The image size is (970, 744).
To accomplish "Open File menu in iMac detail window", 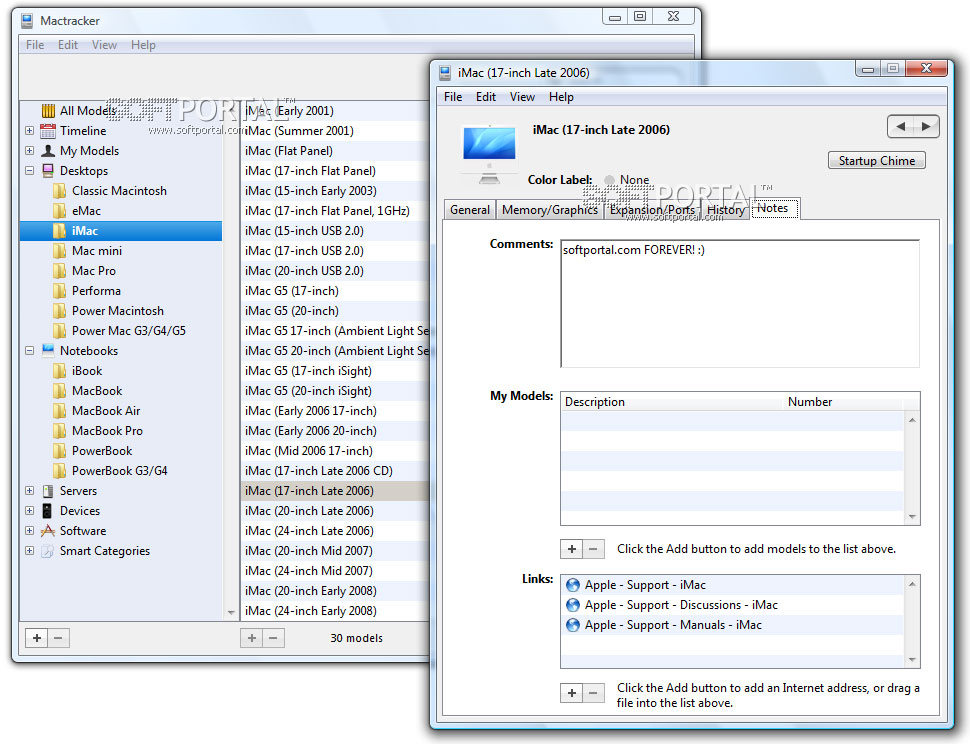I will (453, 97).
